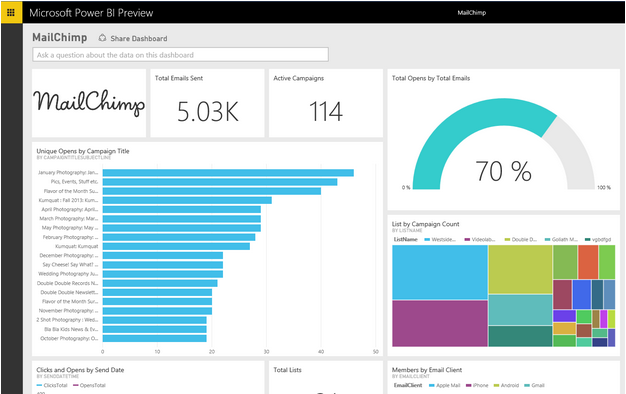Click the ClicksTotal legend marker
This screenshot has height=394, width=626.
click(x=39, y=385)
